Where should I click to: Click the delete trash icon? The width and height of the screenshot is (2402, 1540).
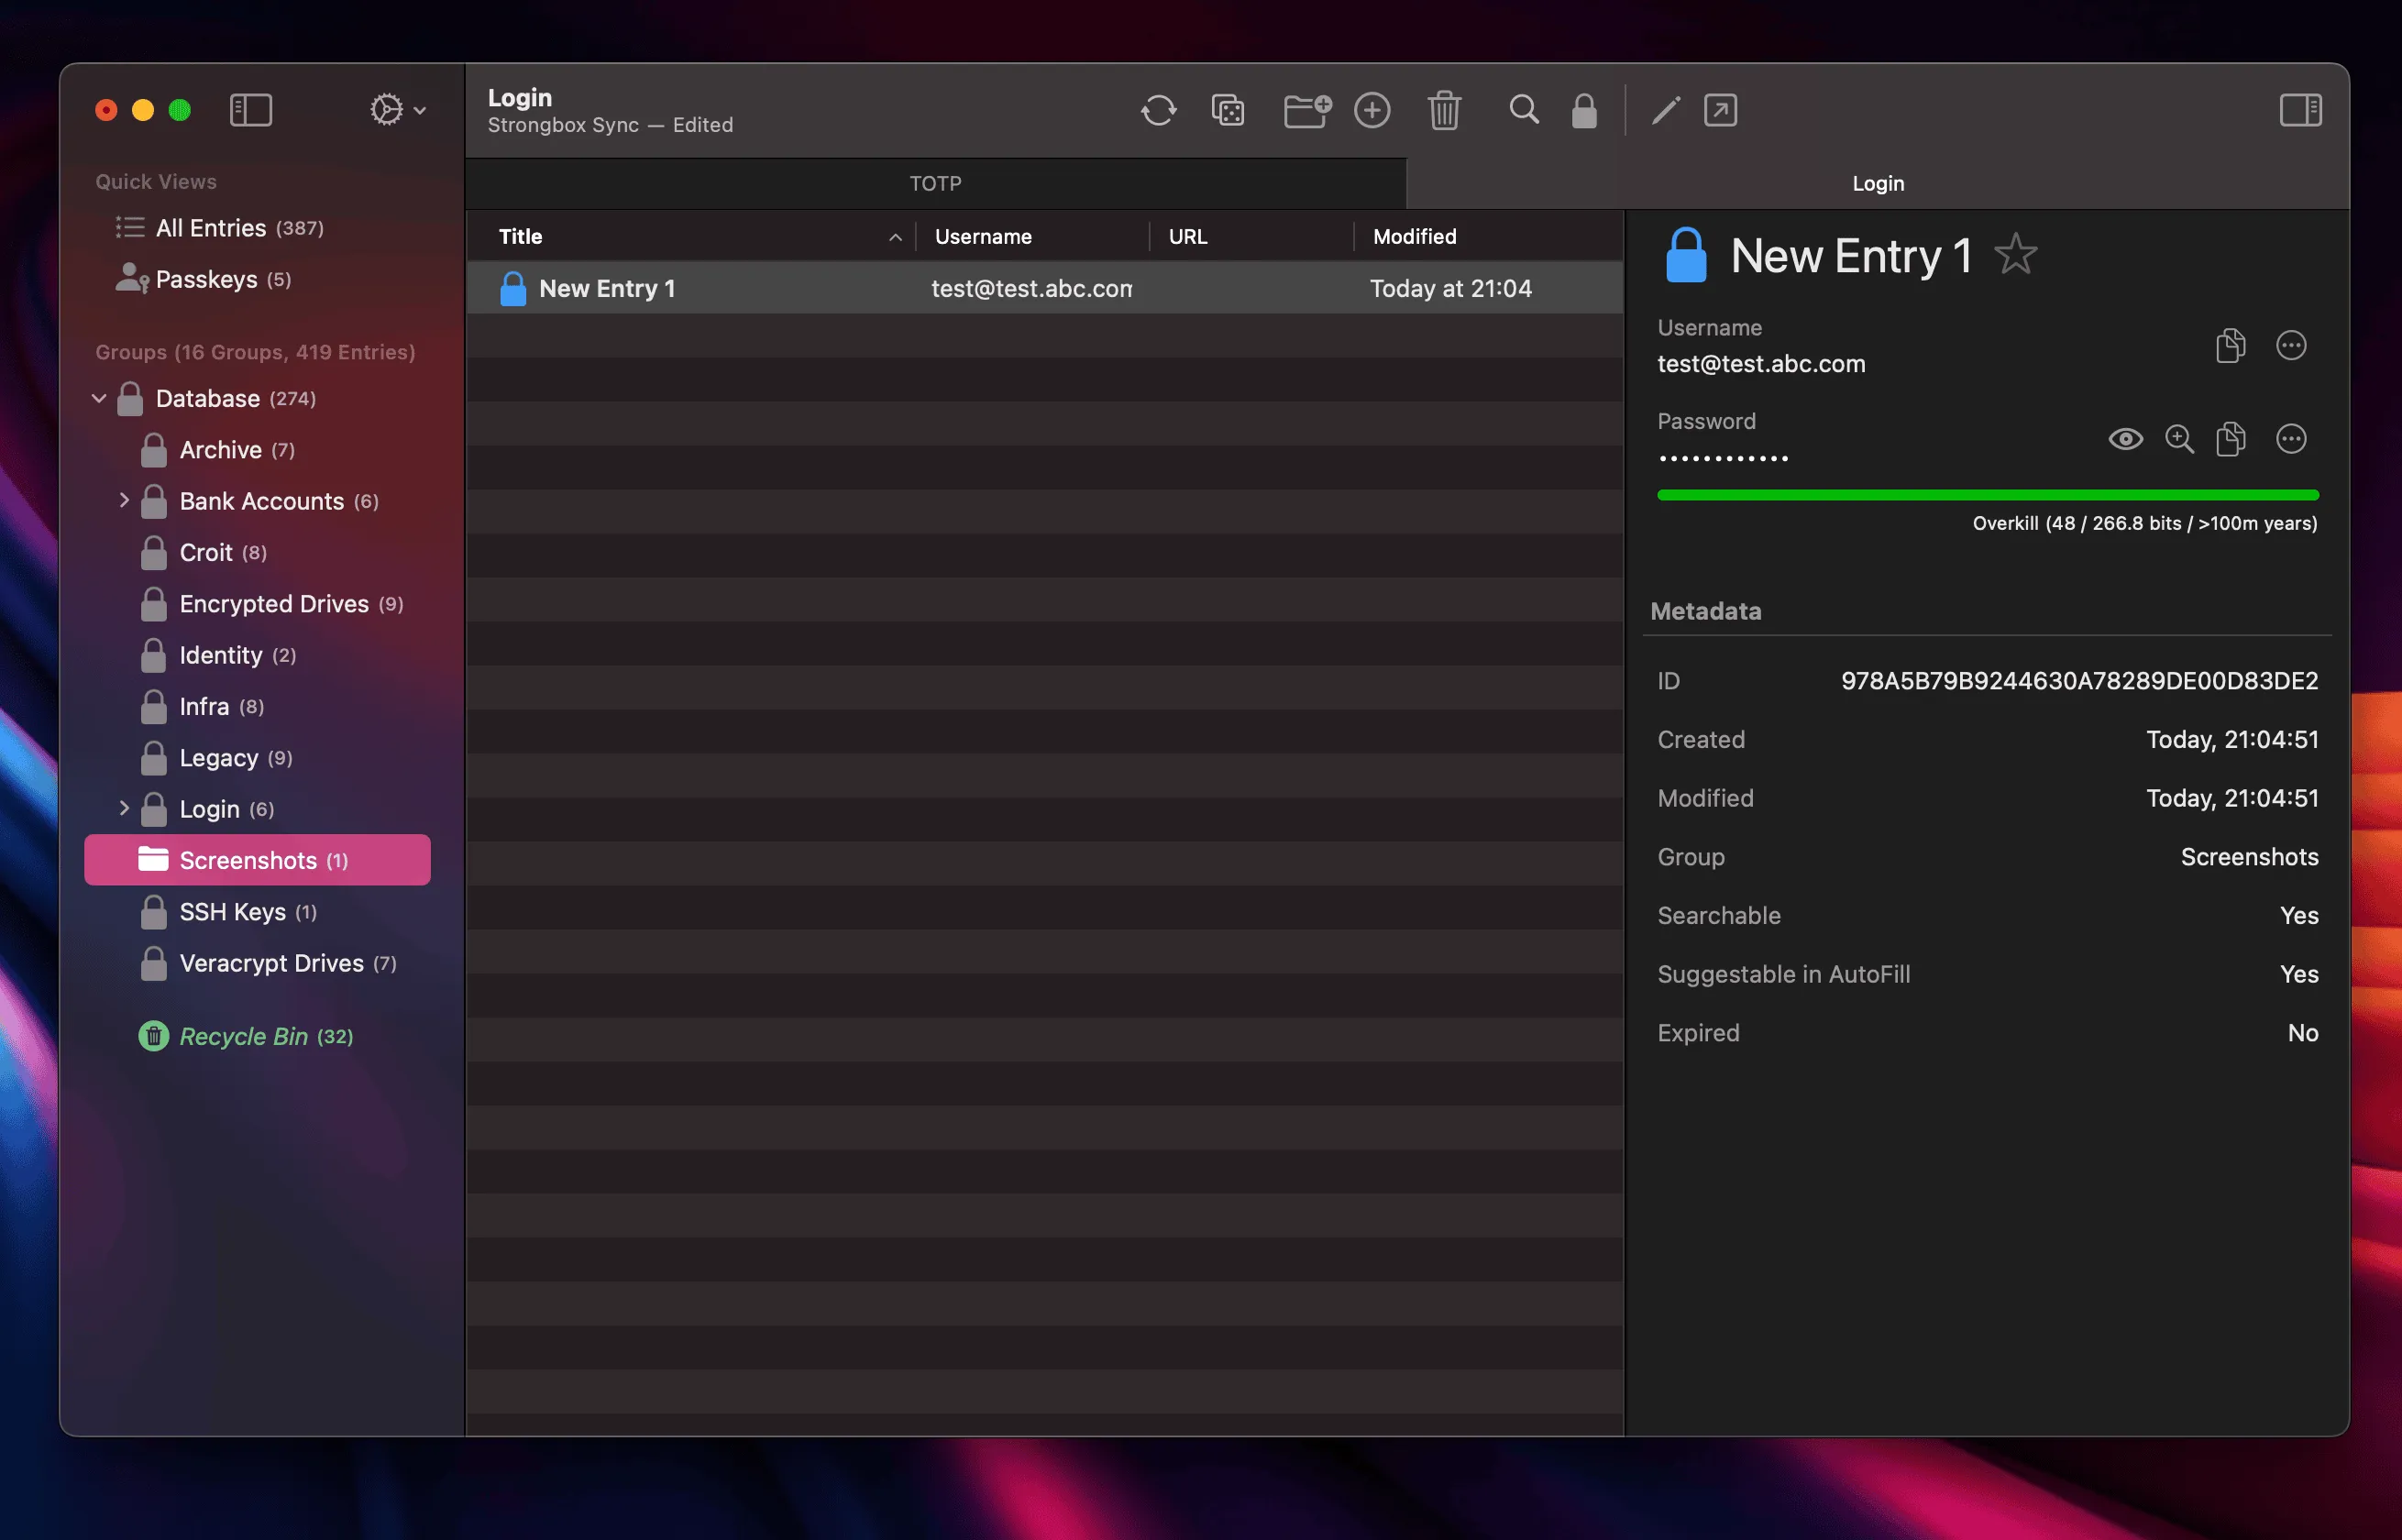pyautogui.click(x=1444, y=111)
